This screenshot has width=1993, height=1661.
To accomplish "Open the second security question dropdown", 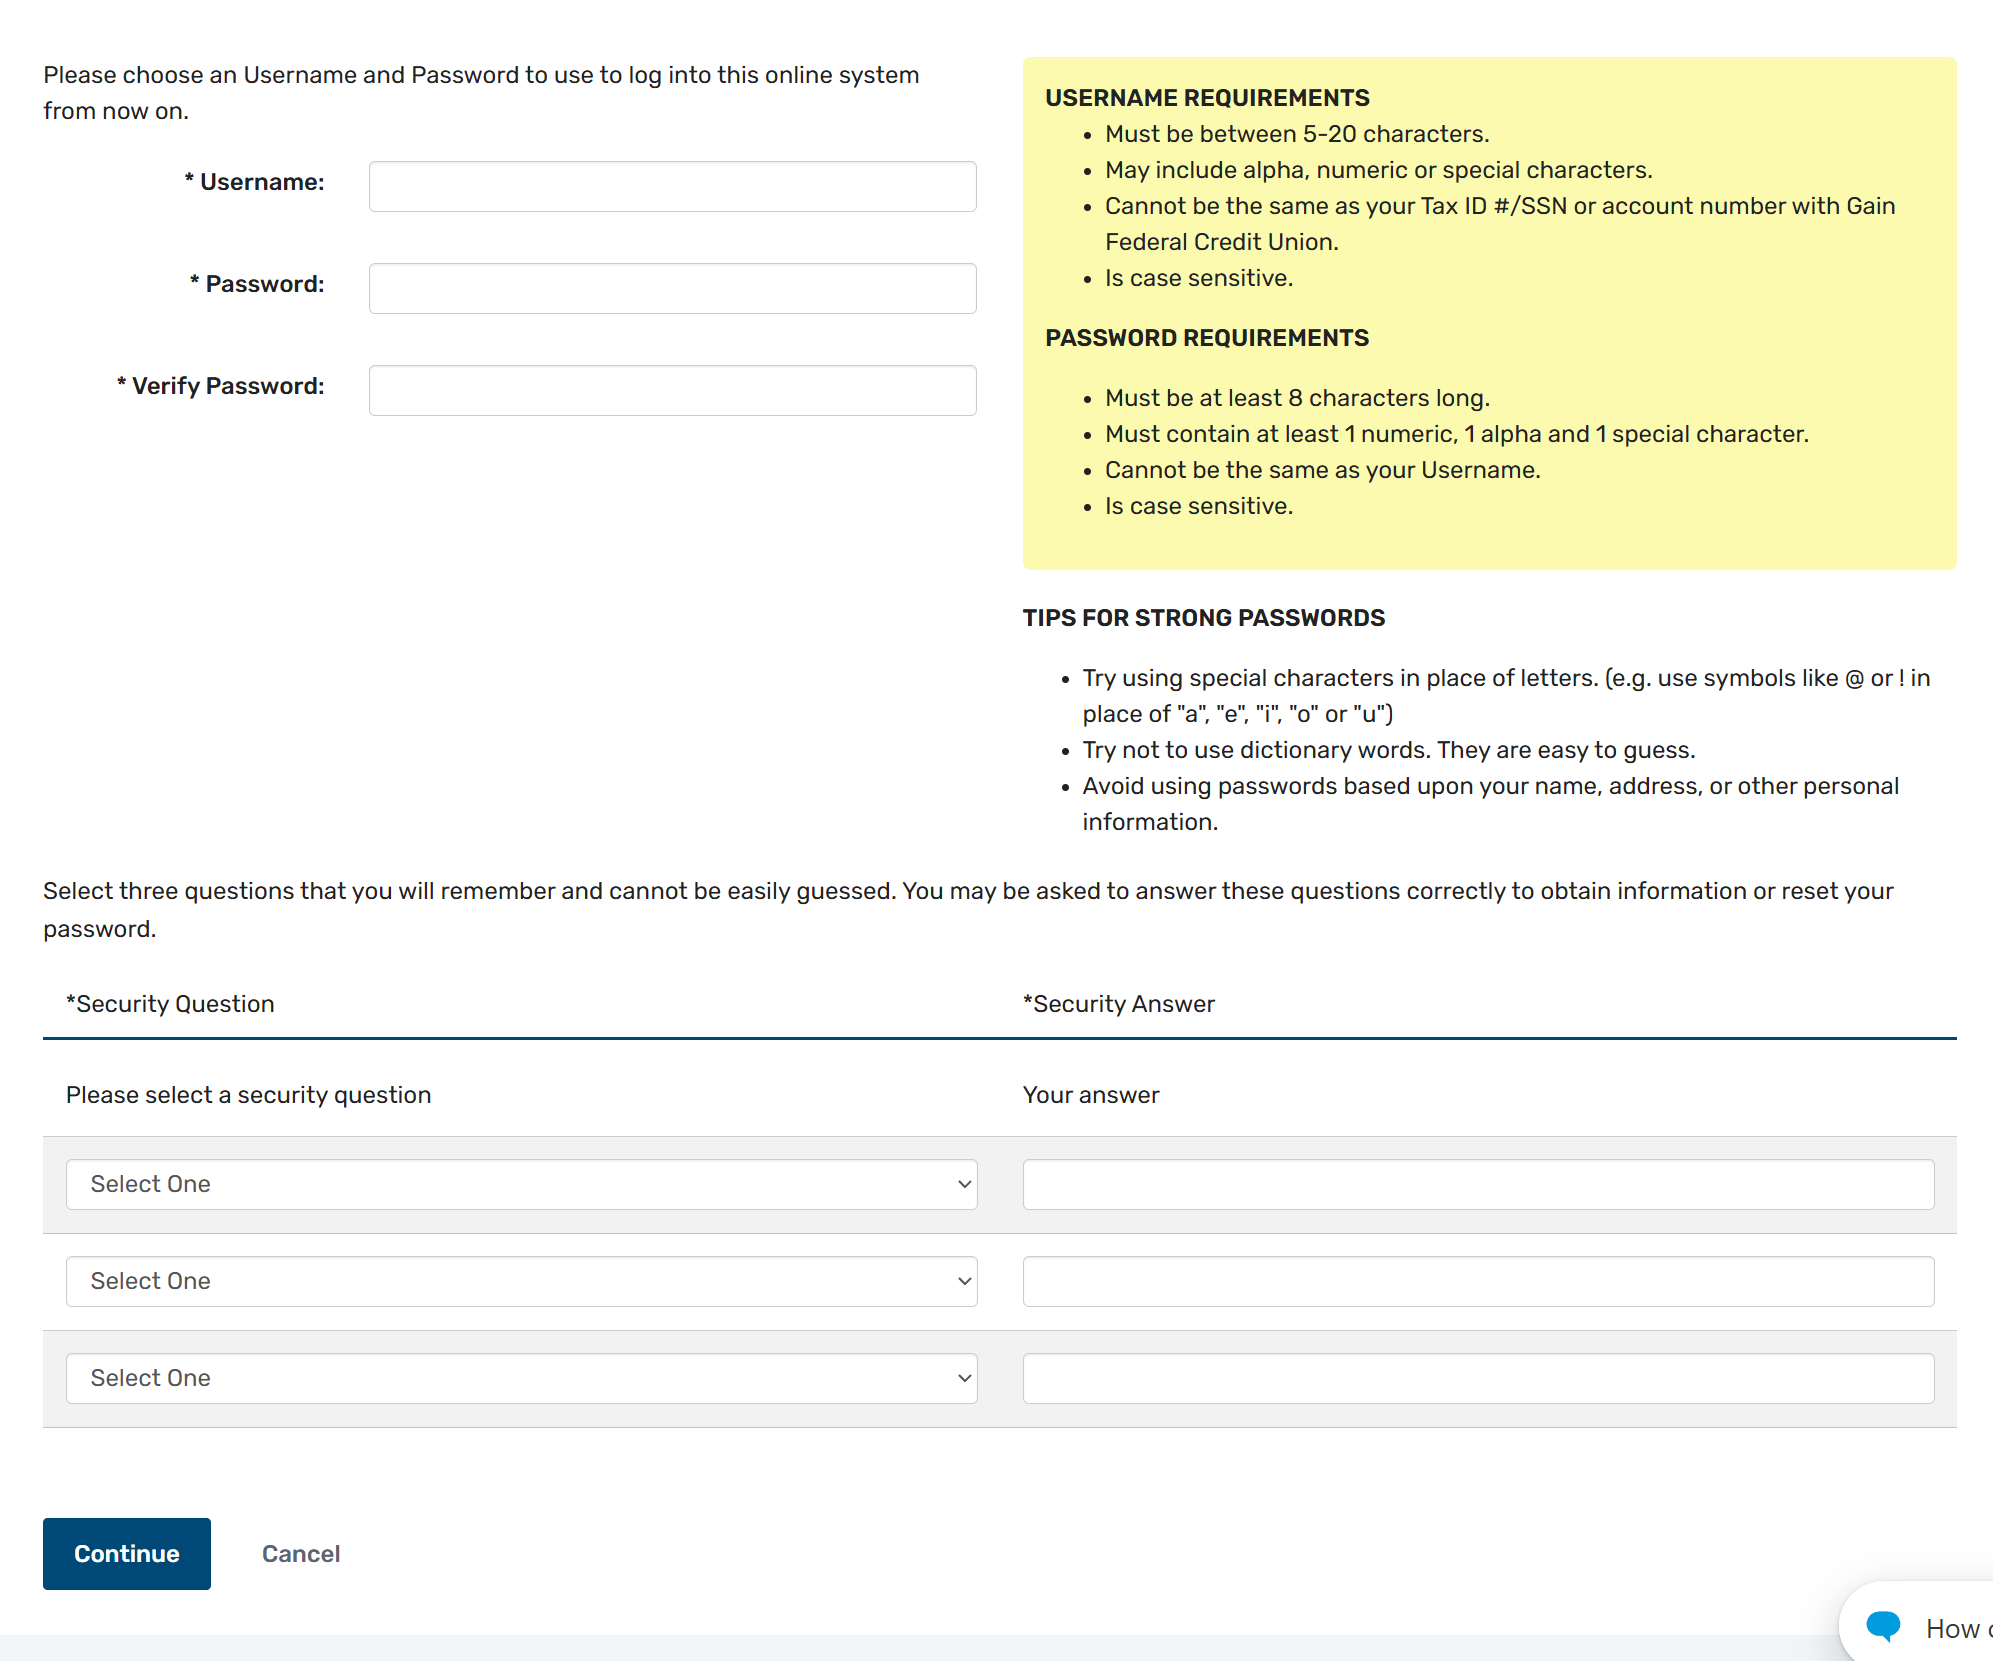I will point(521,1281).
